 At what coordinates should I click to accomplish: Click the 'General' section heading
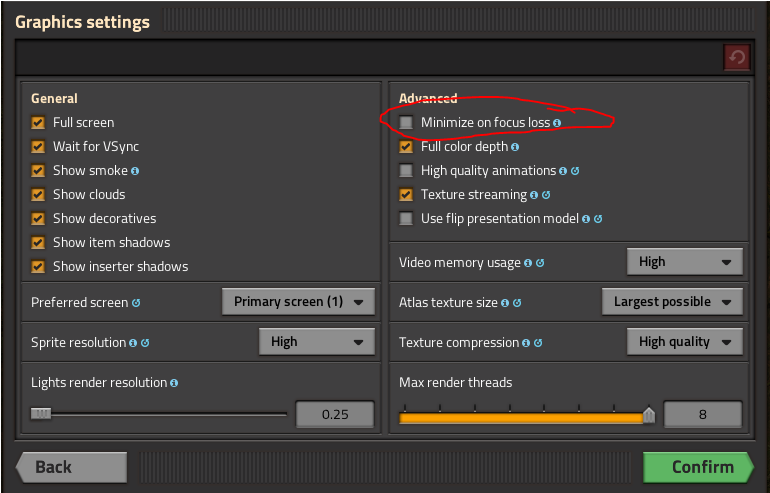coord(54,99)
